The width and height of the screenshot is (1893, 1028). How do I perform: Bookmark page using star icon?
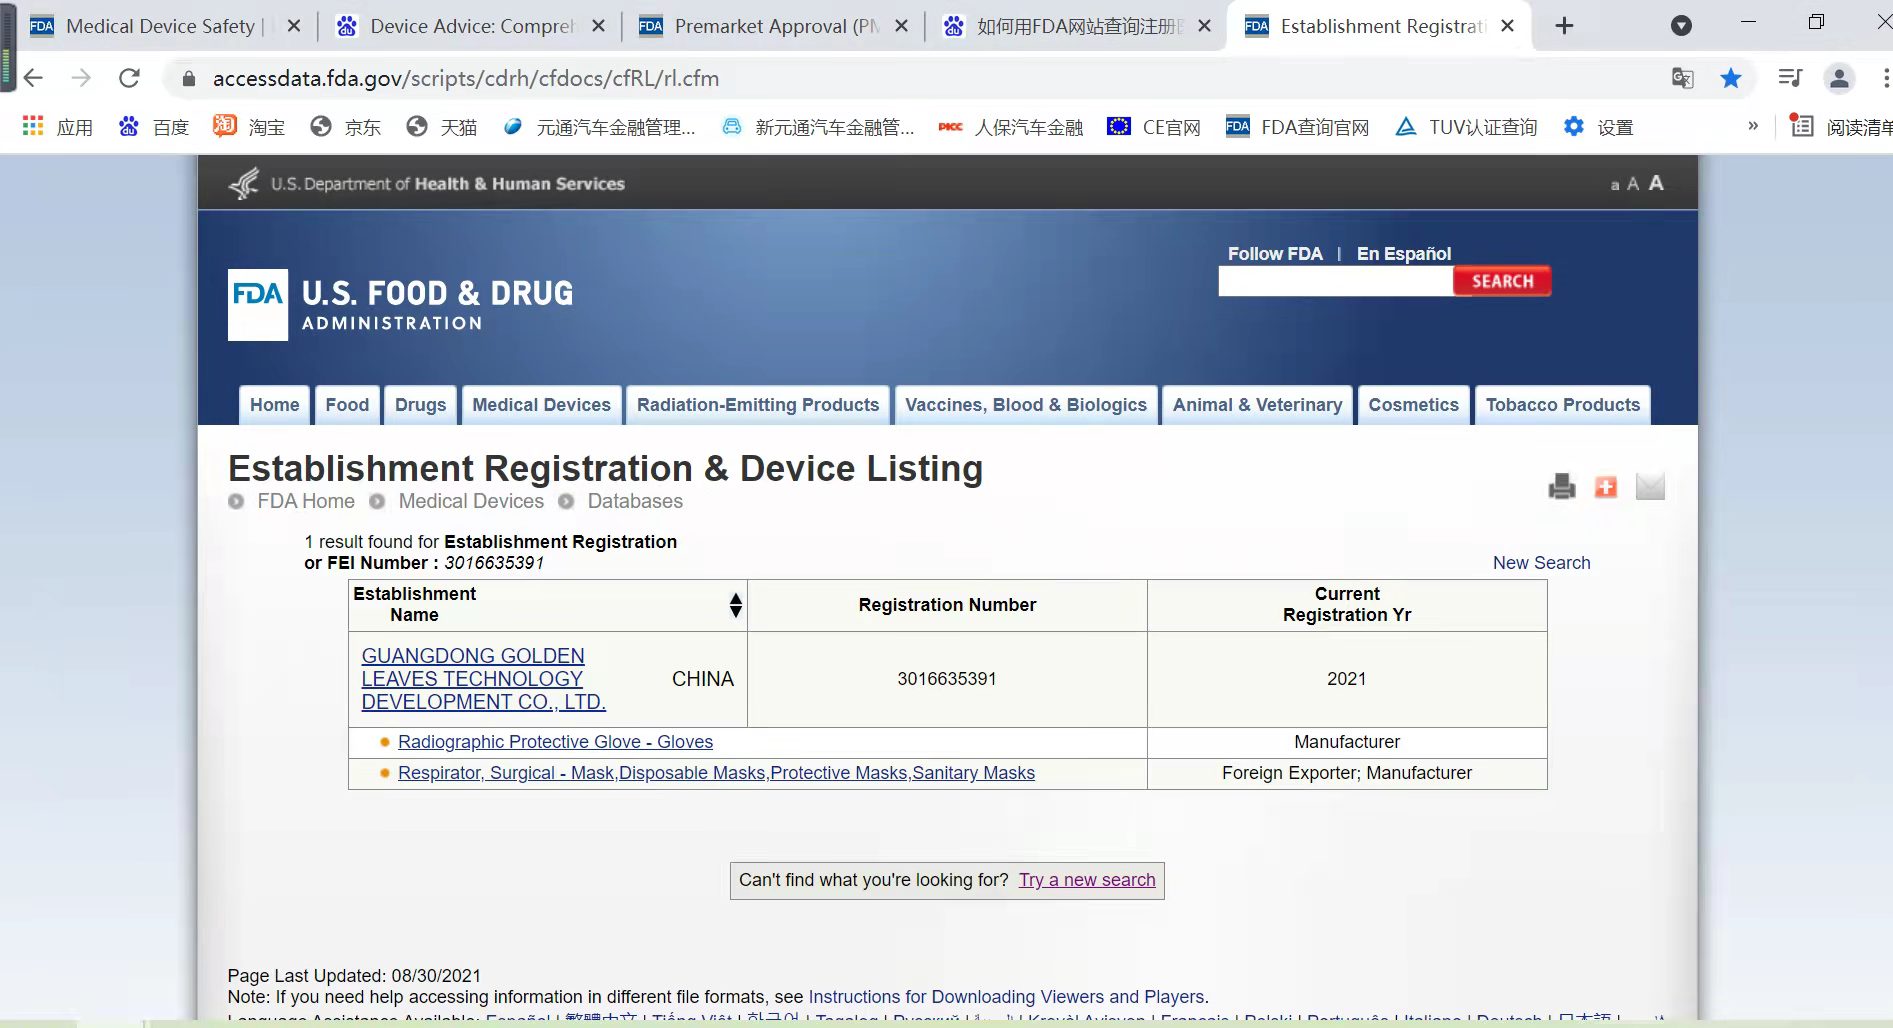point(1731,78)
